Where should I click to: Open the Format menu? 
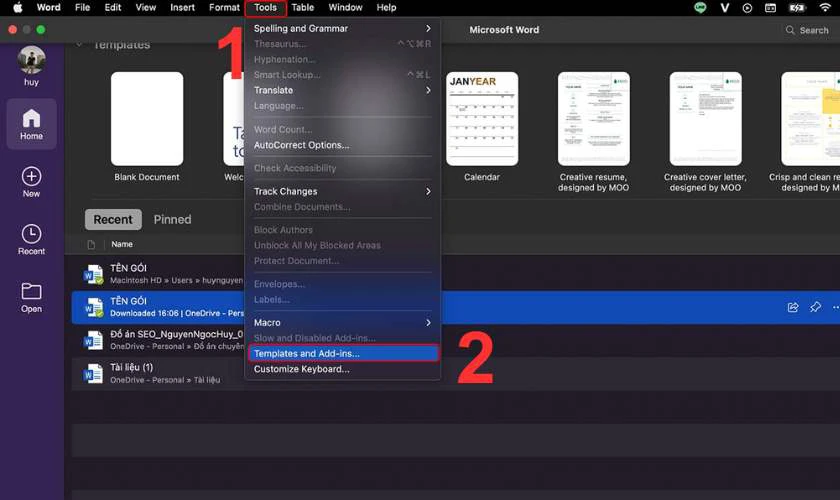coord(224,8)
